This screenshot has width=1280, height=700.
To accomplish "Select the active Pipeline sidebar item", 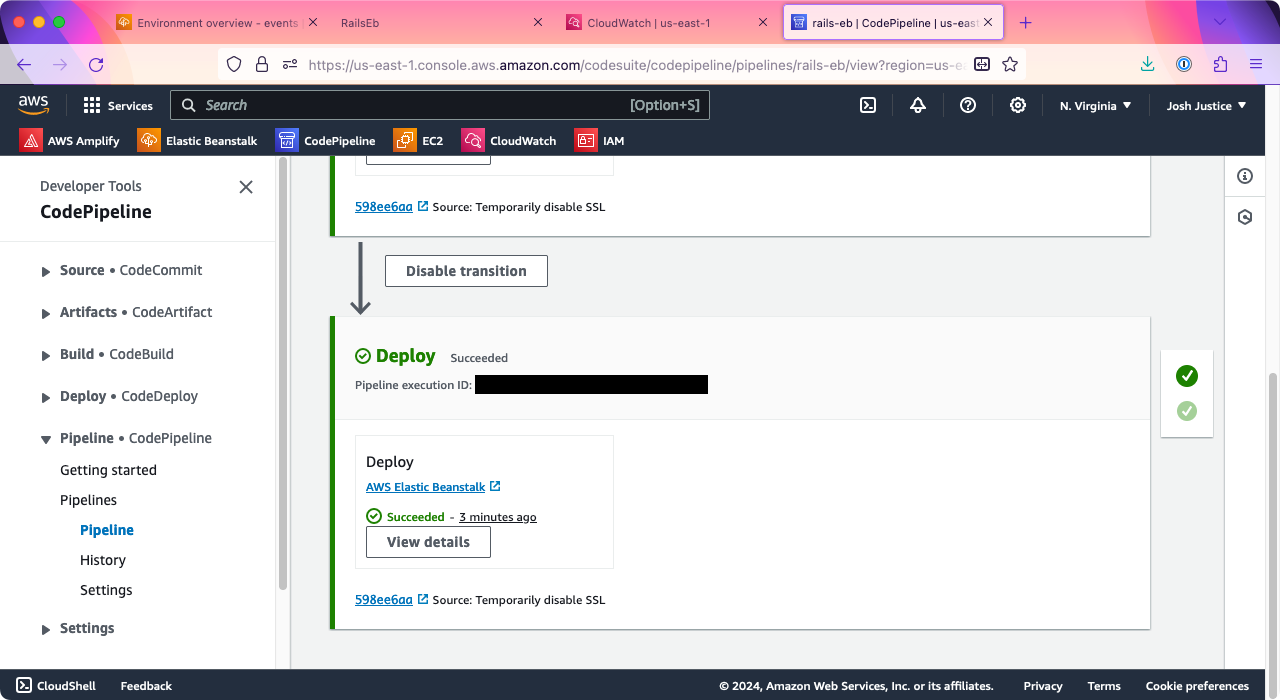I will pyautogui.click(x=107, y=530).
